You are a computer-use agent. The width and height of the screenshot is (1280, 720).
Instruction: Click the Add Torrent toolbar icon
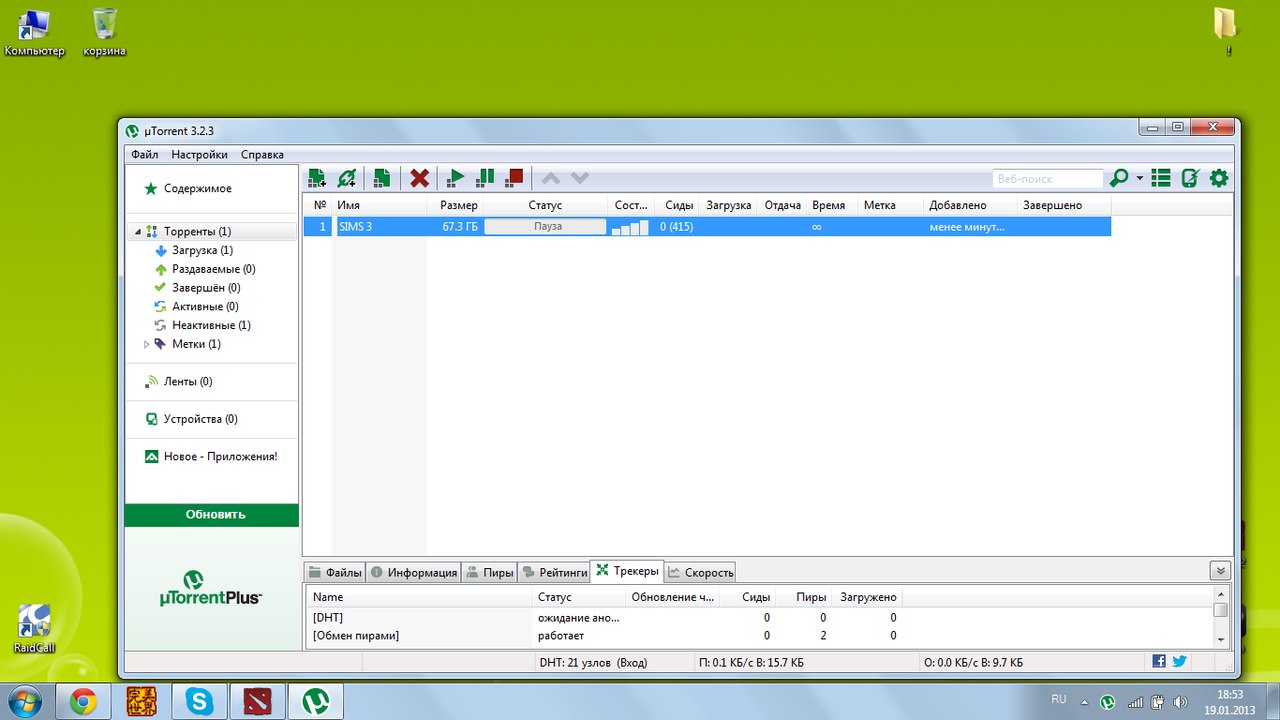(x=317, y=178)
